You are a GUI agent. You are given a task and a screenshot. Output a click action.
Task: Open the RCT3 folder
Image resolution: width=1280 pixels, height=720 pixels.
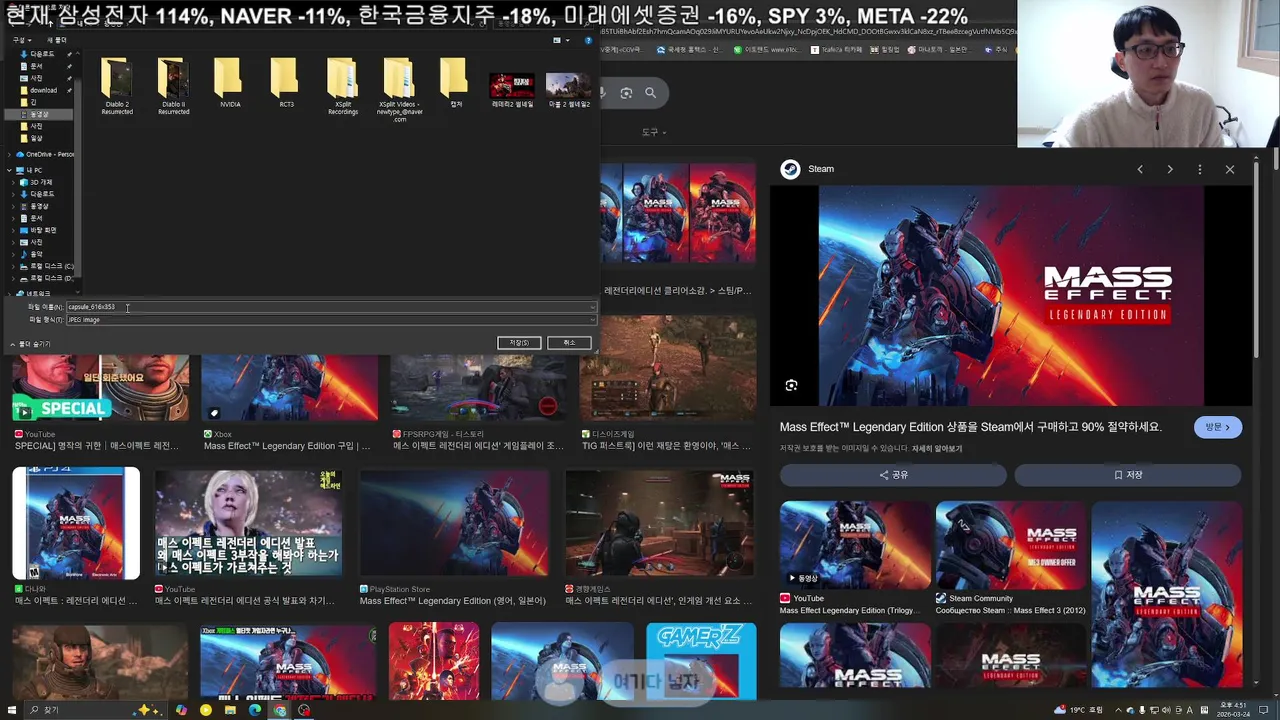(286, 84)
